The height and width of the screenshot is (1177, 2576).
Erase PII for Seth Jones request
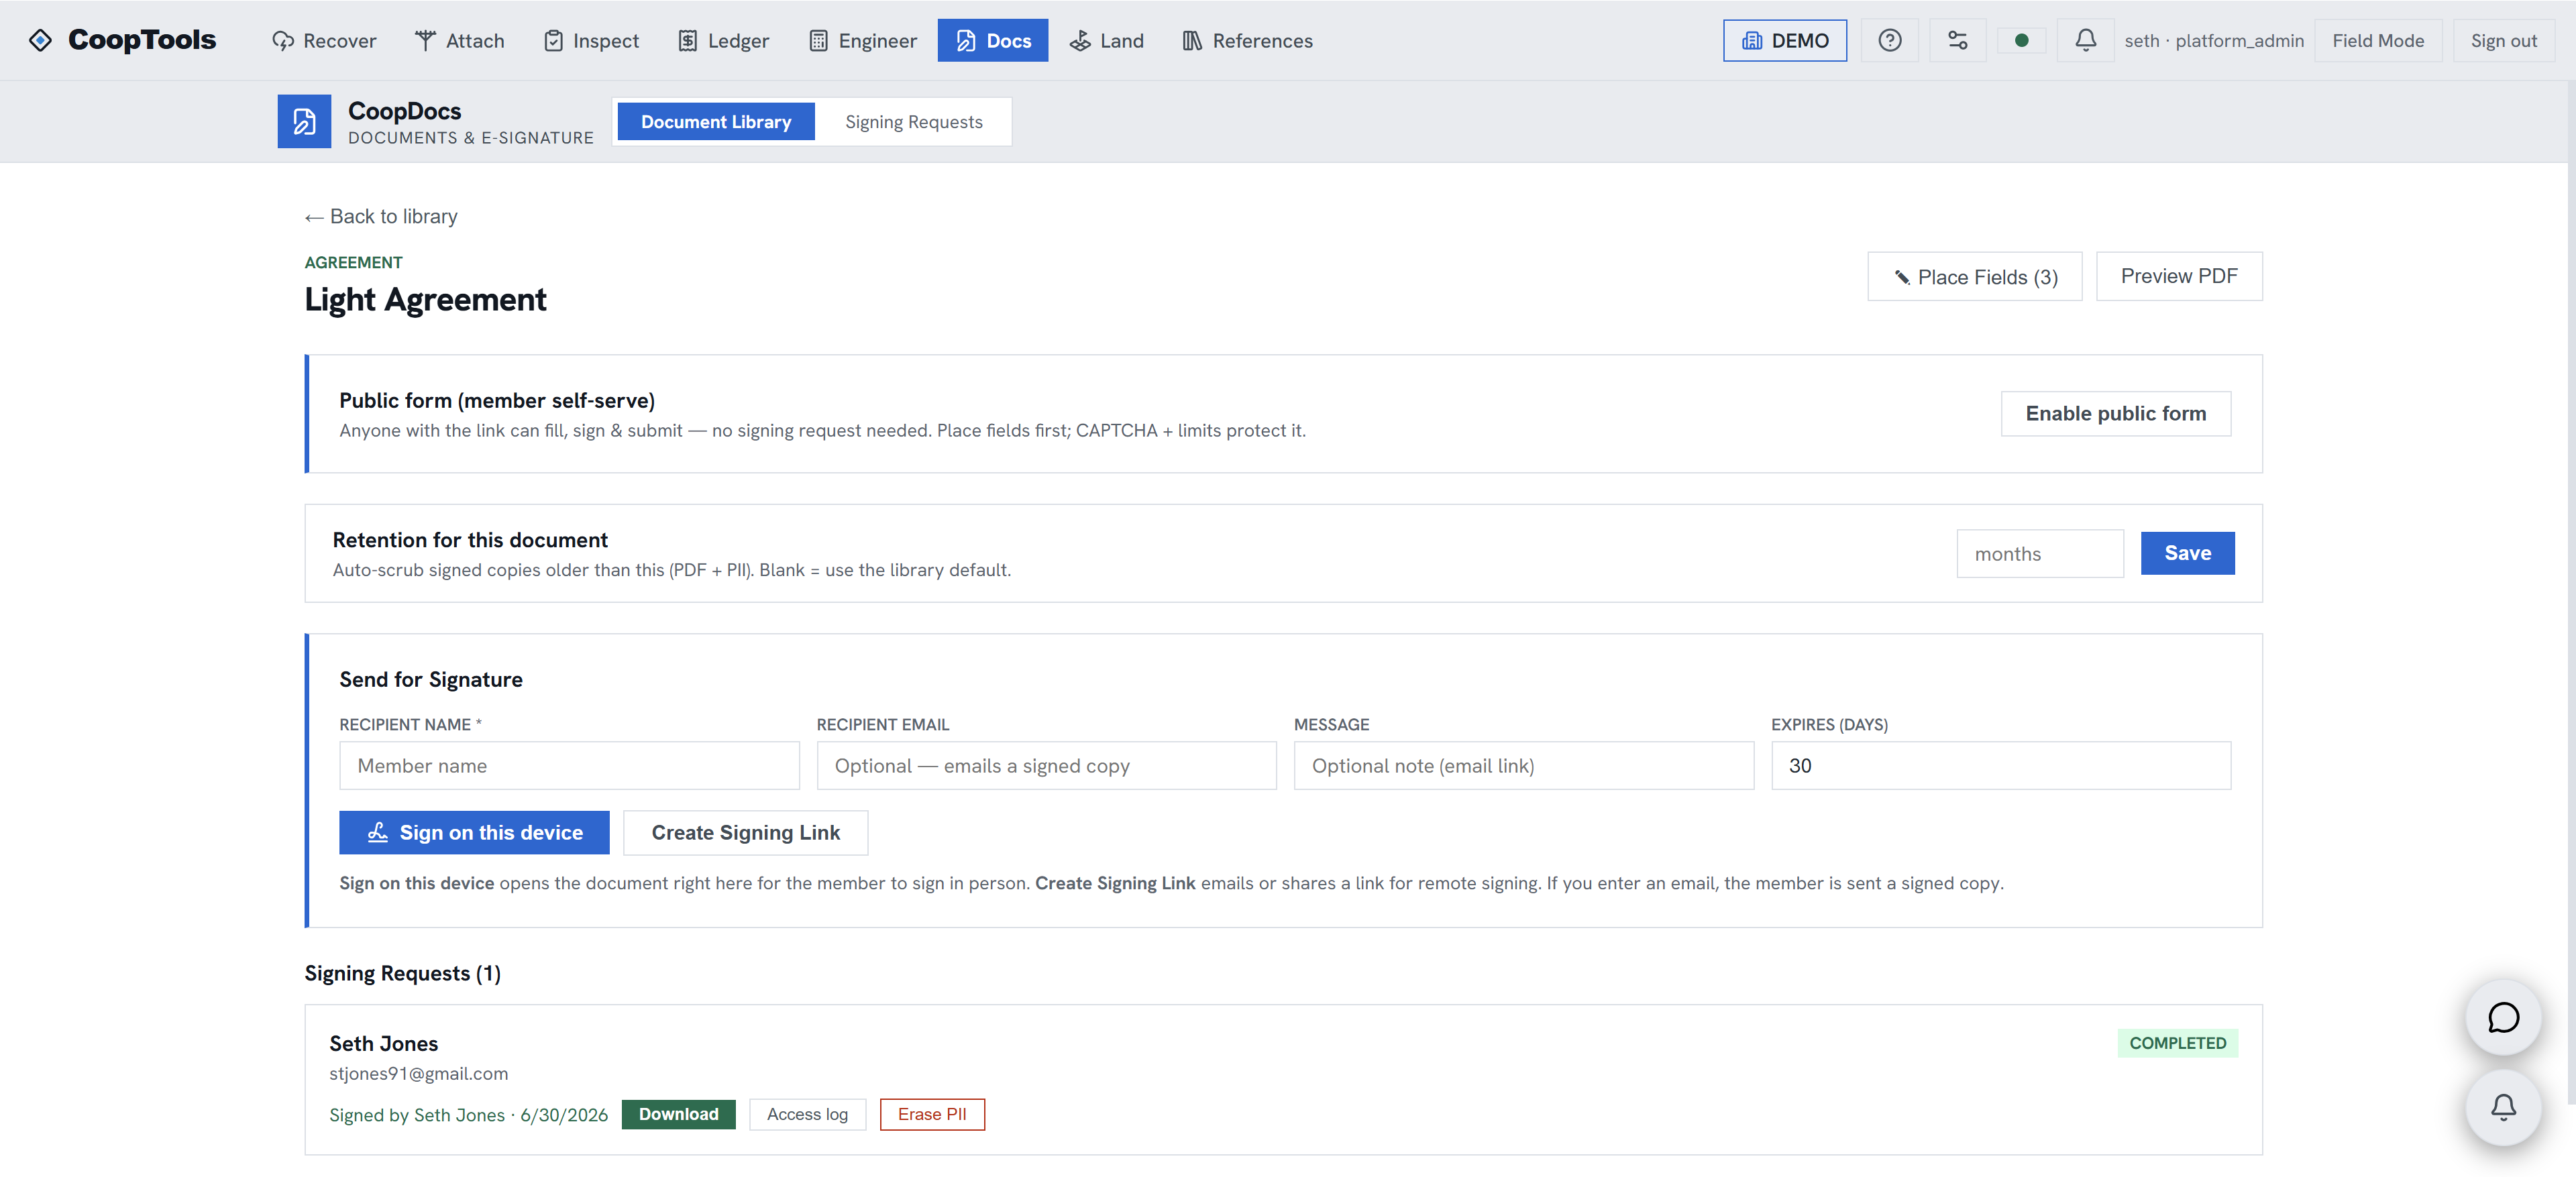point(932,1114)
